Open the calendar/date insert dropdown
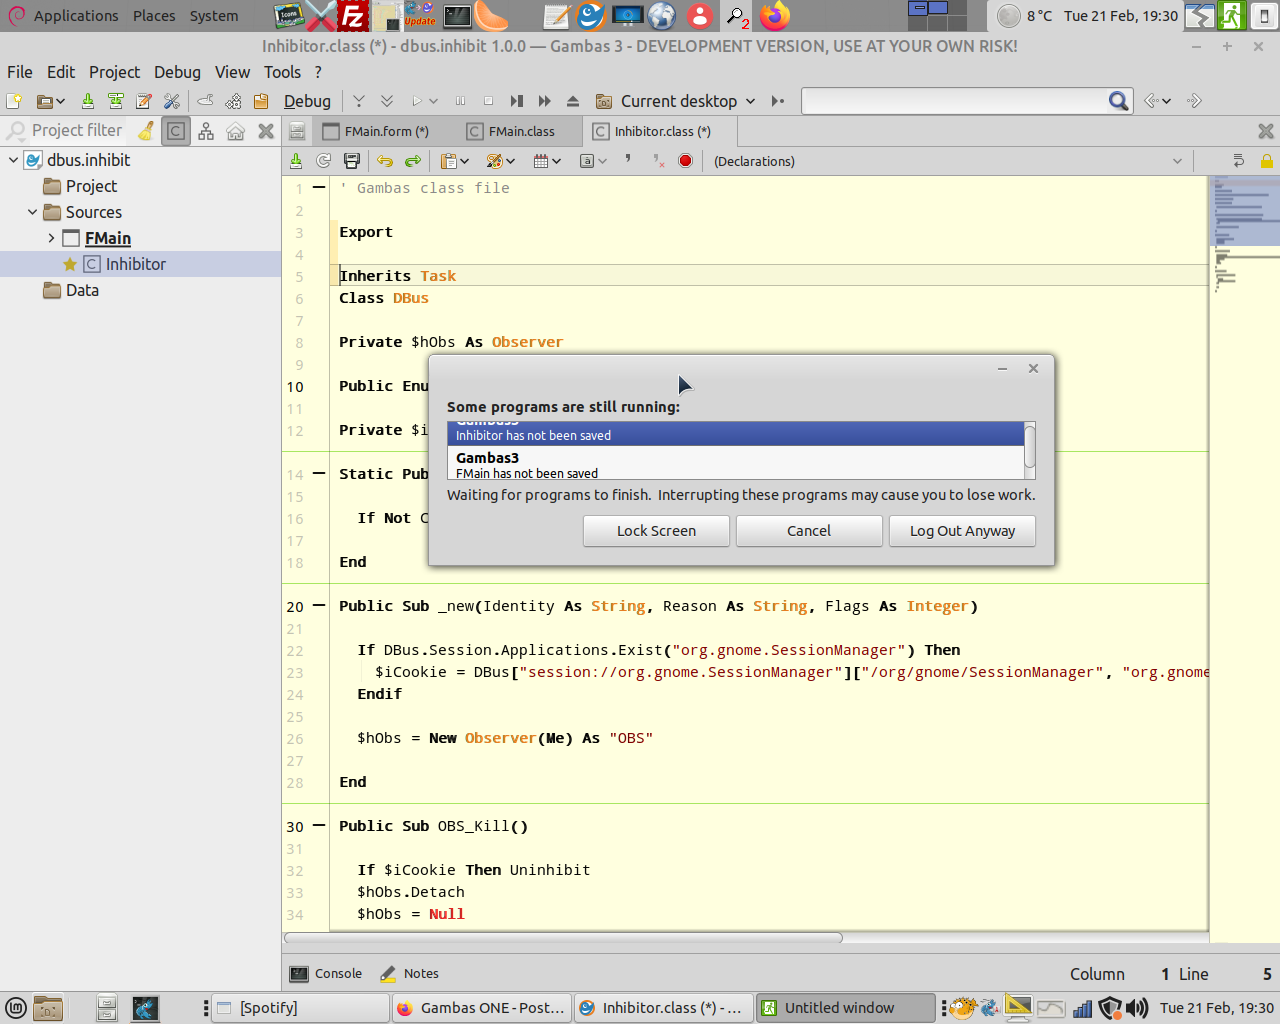The width and height of the screenshot is (1280, 1024). (548, 161)
